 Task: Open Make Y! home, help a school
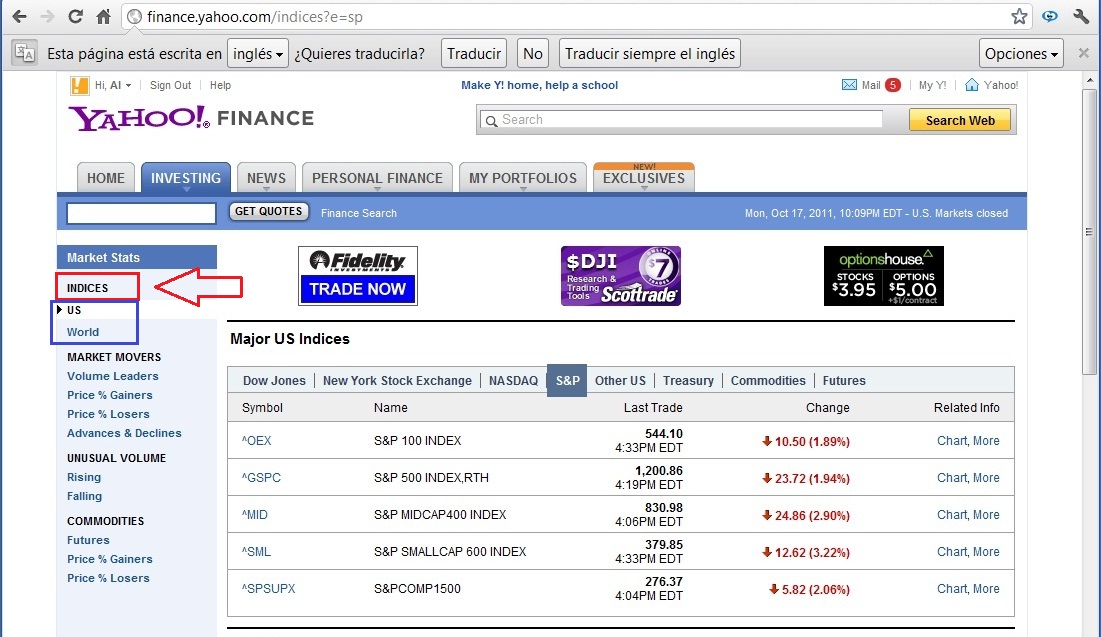pos(539,85)
